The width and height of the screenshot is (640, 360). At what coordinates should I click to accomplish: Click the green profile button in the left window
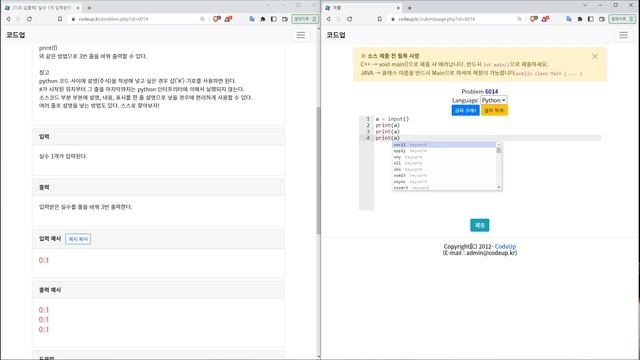pyautogui.click(x=305, y=19)
